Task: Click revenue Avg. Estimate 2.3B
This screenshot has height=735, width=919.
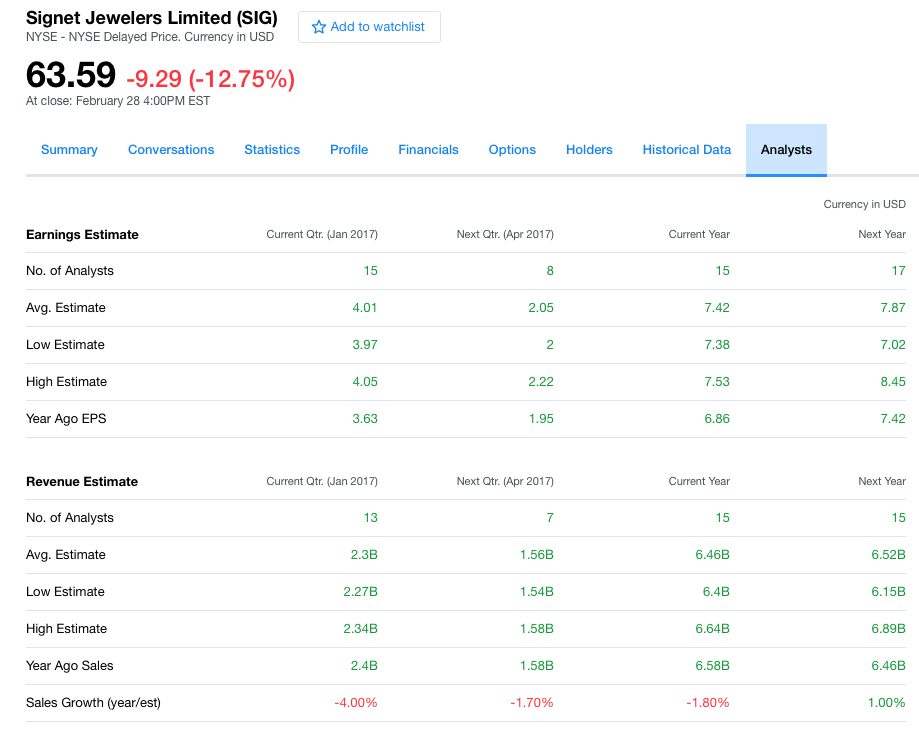Action: pyautogui.click(x=364, y=554)
